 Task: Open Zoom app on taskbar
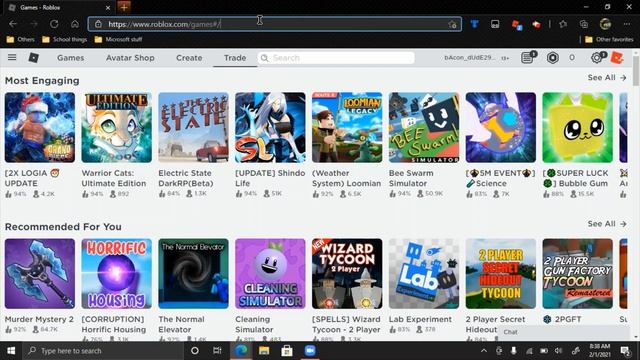tap(310, 351)
